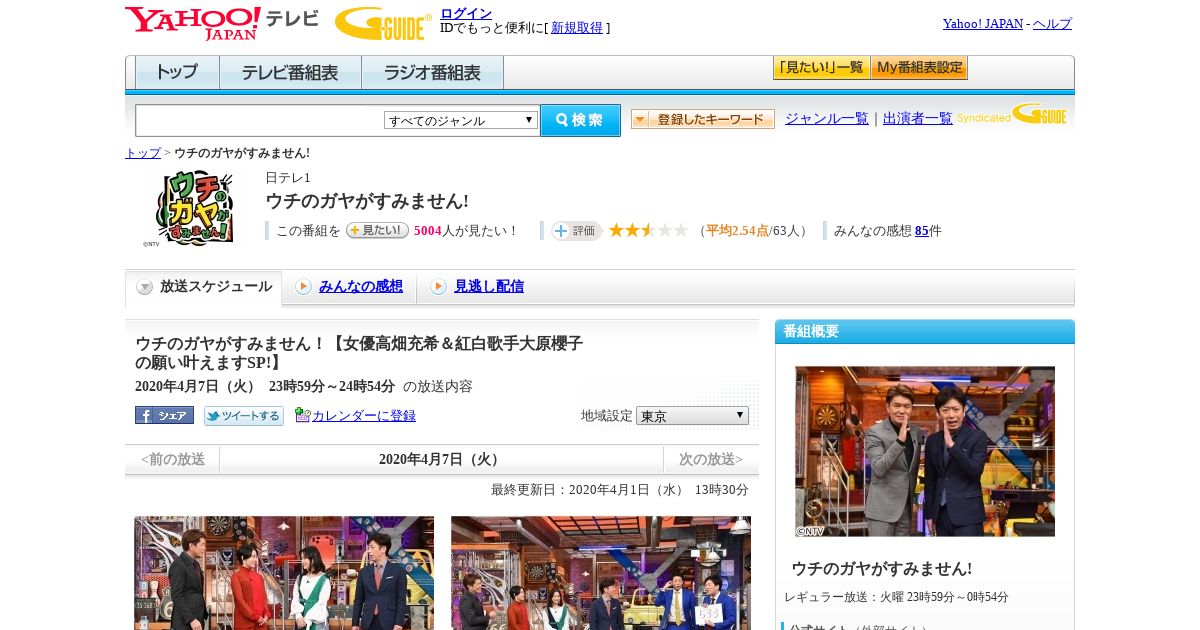Click the star rating display
This screenshot has width=1200, height=630.
pyautogui.click(x=648, y=231)
